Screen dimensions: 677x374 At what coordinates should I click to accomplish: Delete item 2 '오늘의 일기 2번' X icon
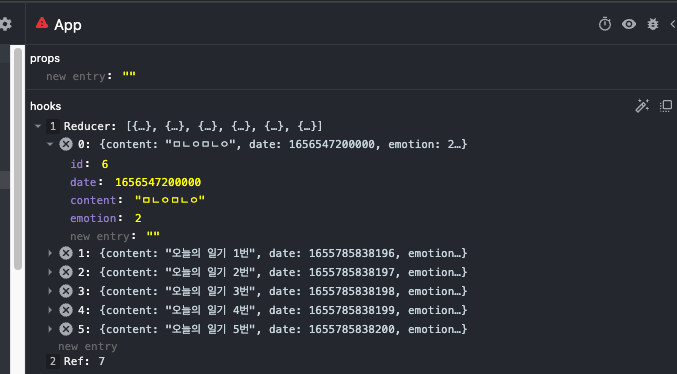tap(66, 272)
